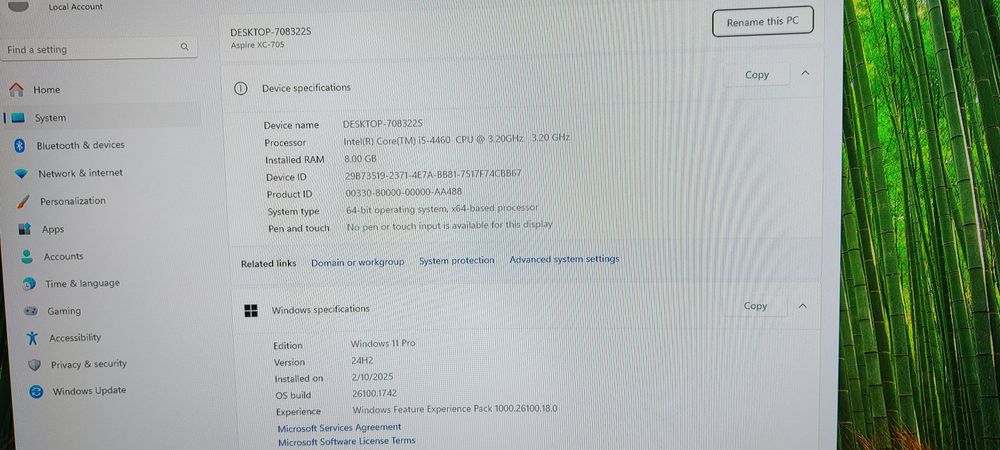Select System in the sidebar
The height and width of the screenshot is (450, 1000).
click(x=50, y=118)
